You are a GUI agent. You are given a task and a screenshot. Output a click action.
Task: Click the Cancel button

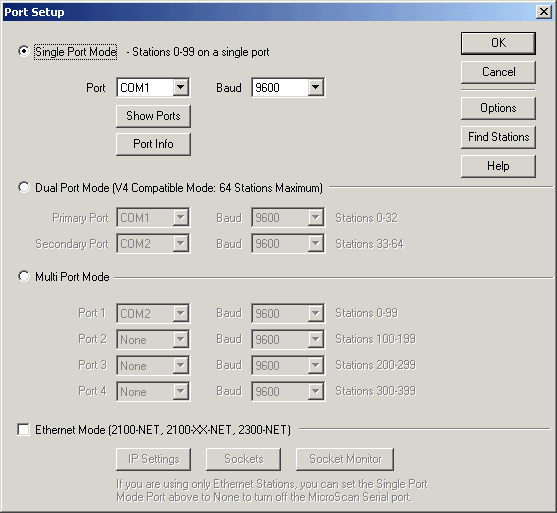coord(498,72)
